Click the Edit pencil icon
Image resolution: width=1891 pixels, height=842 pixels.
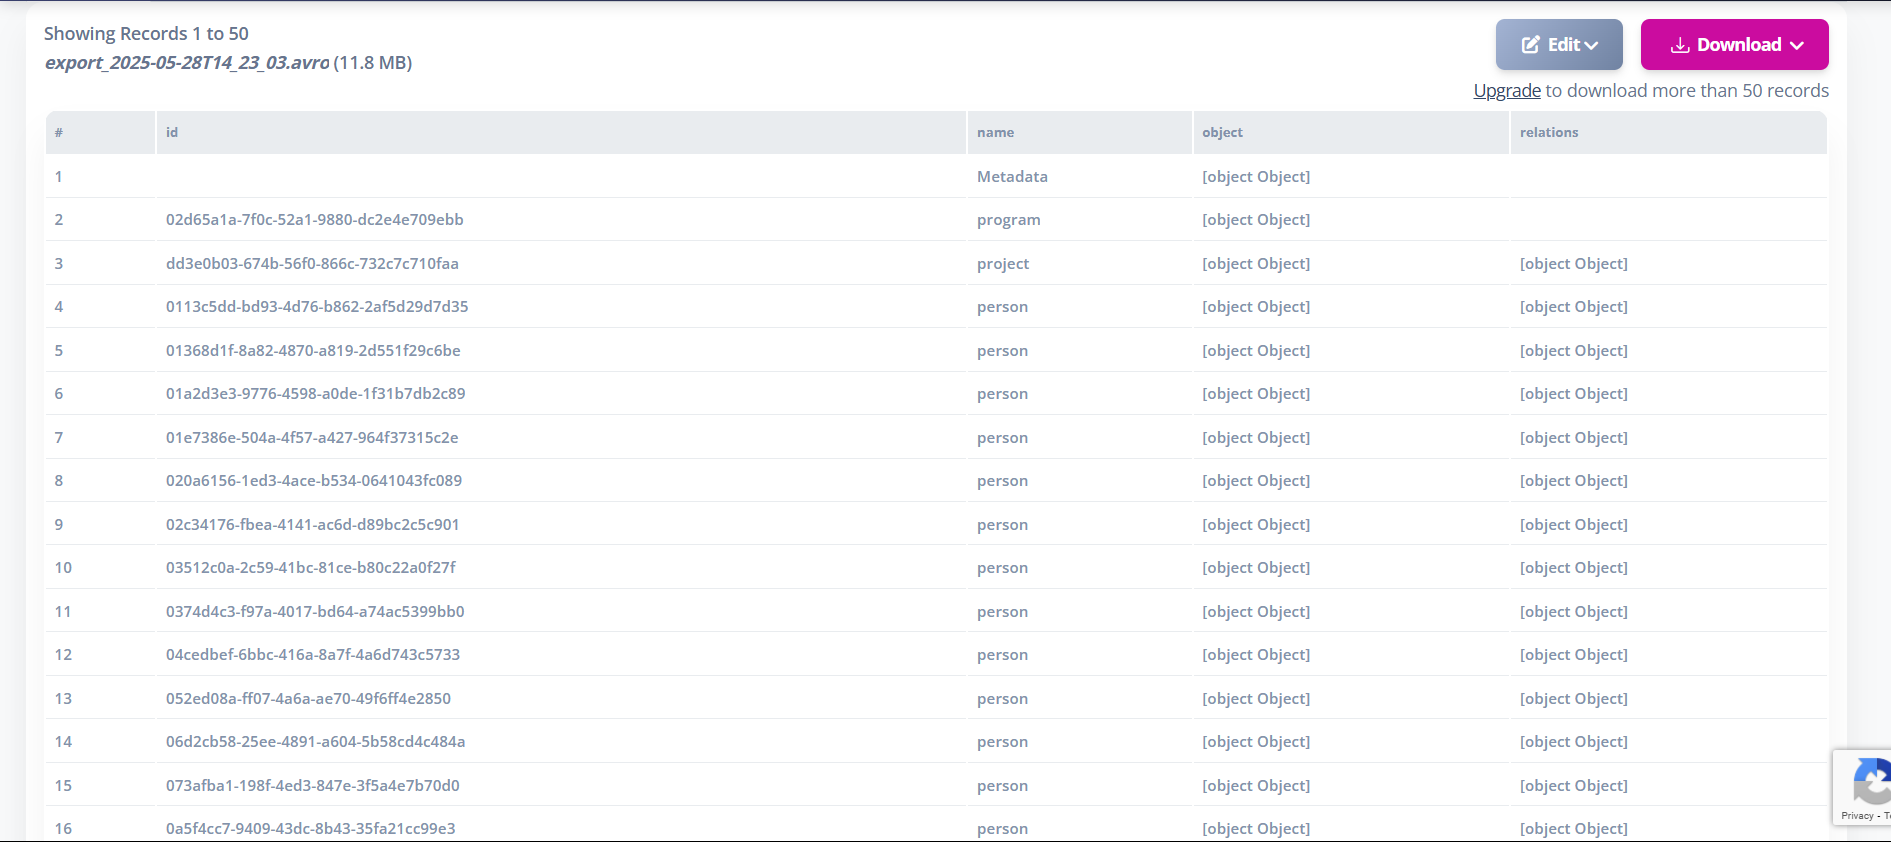click(1530, 45)
